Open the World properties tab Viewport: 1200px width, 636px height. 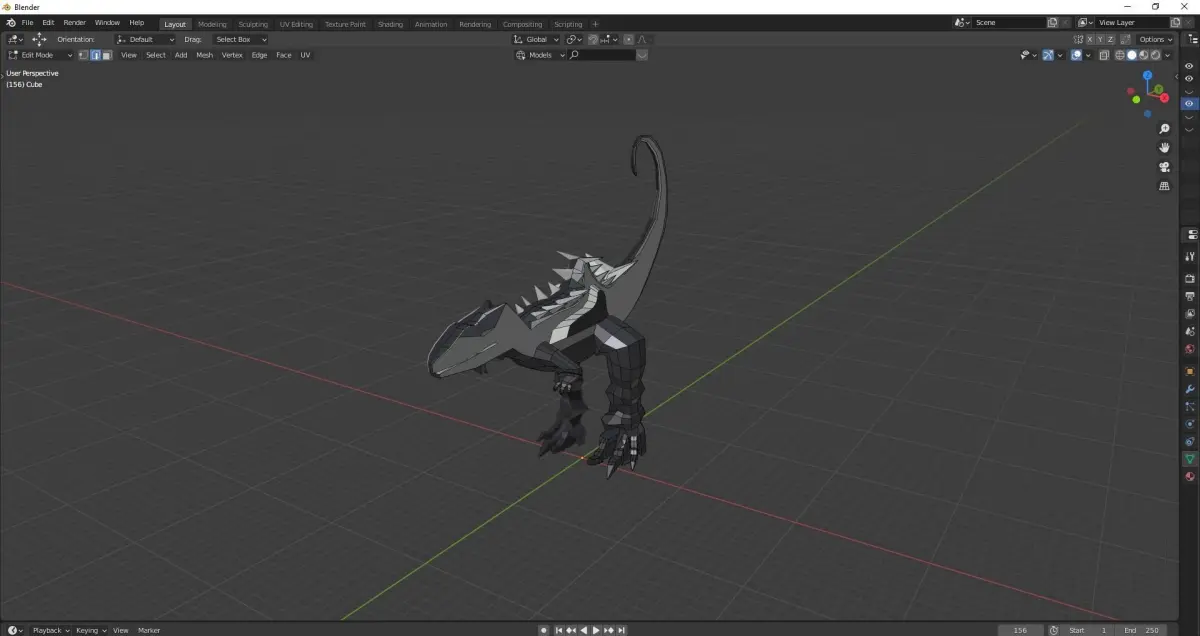point(1190,349)
